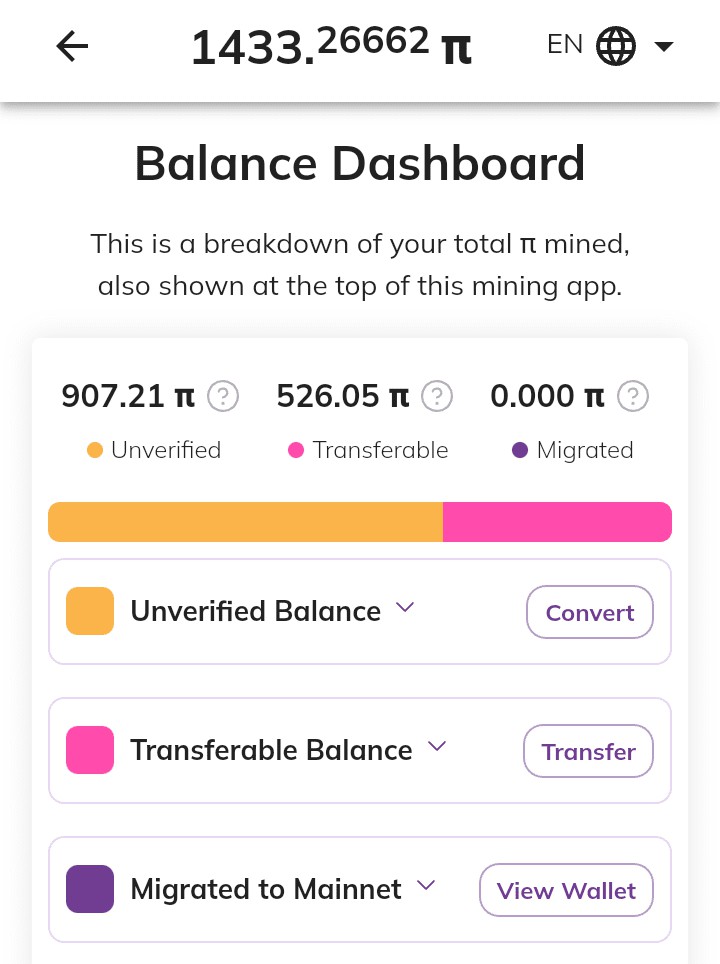Click the pink segment of balance bar
The image size is (720, 964).
(x=557, y=522)
